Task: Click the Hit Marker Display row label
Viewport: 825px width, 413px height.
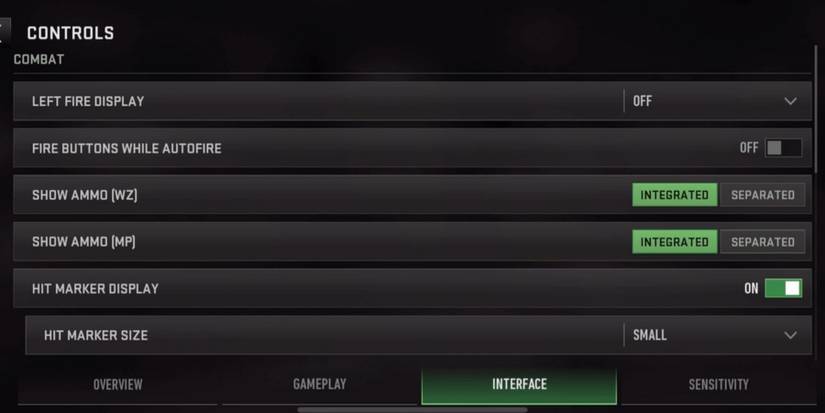Action: point(95,288)
